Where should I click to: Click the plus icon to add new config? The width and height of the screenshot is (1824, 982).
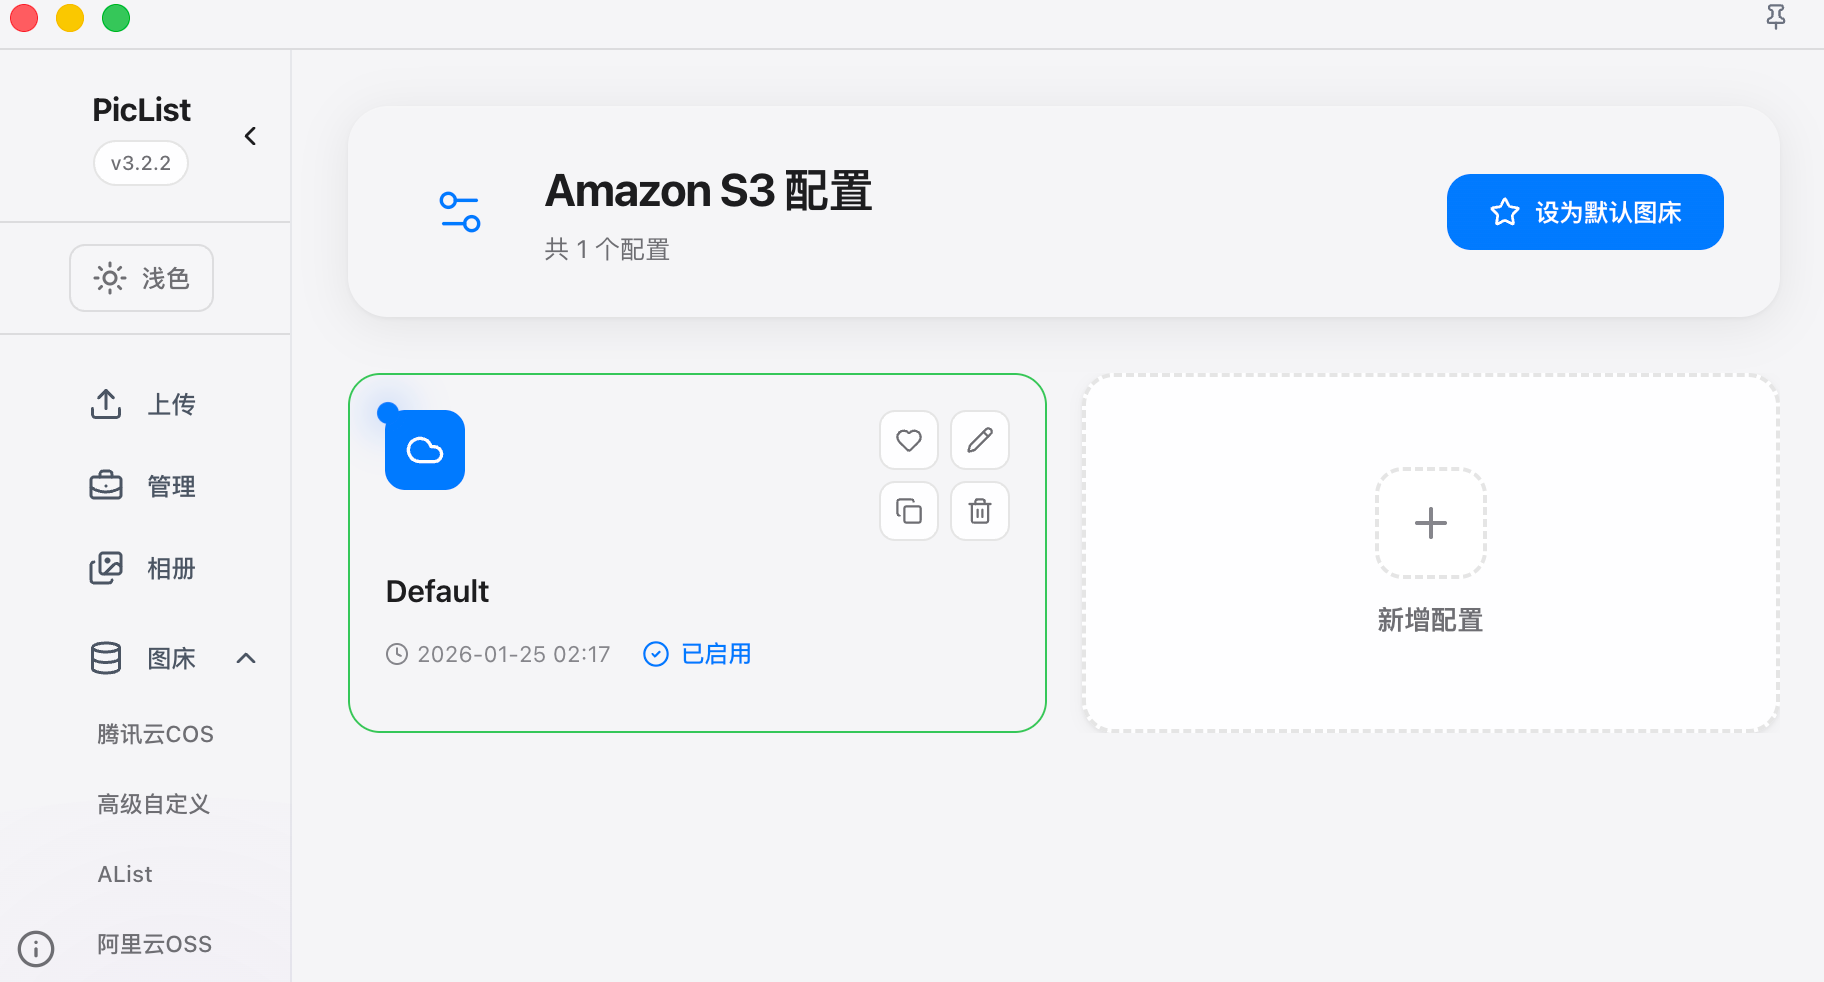coord(1430,523)
